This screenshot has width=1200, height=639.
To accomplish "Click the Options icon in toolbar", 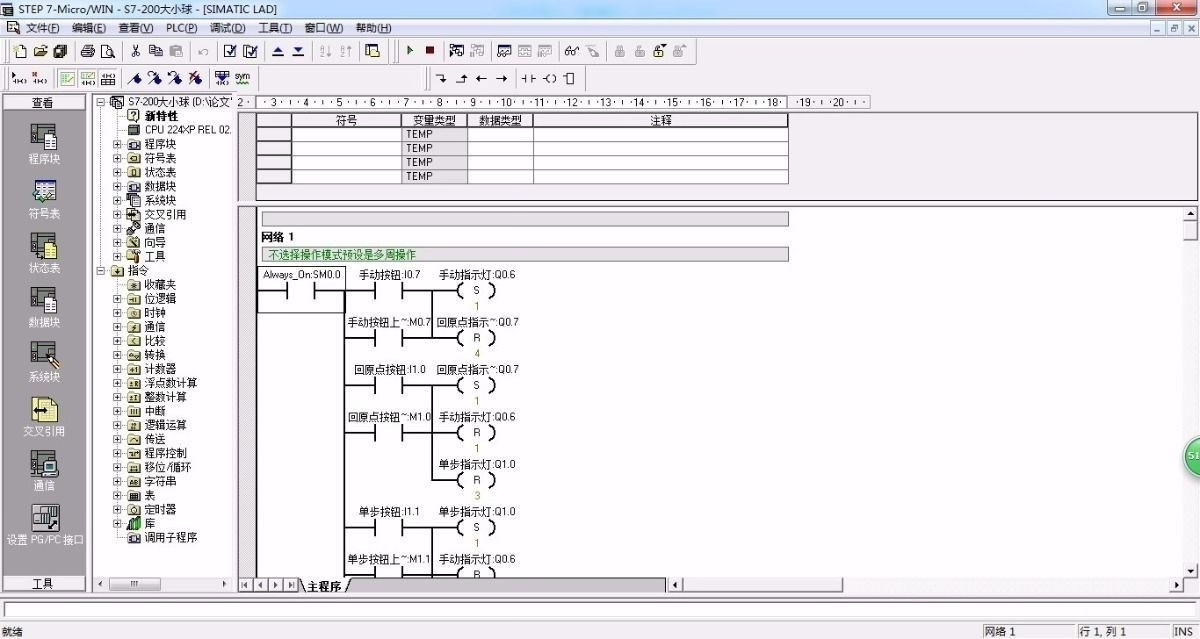I will pos(372,51).
